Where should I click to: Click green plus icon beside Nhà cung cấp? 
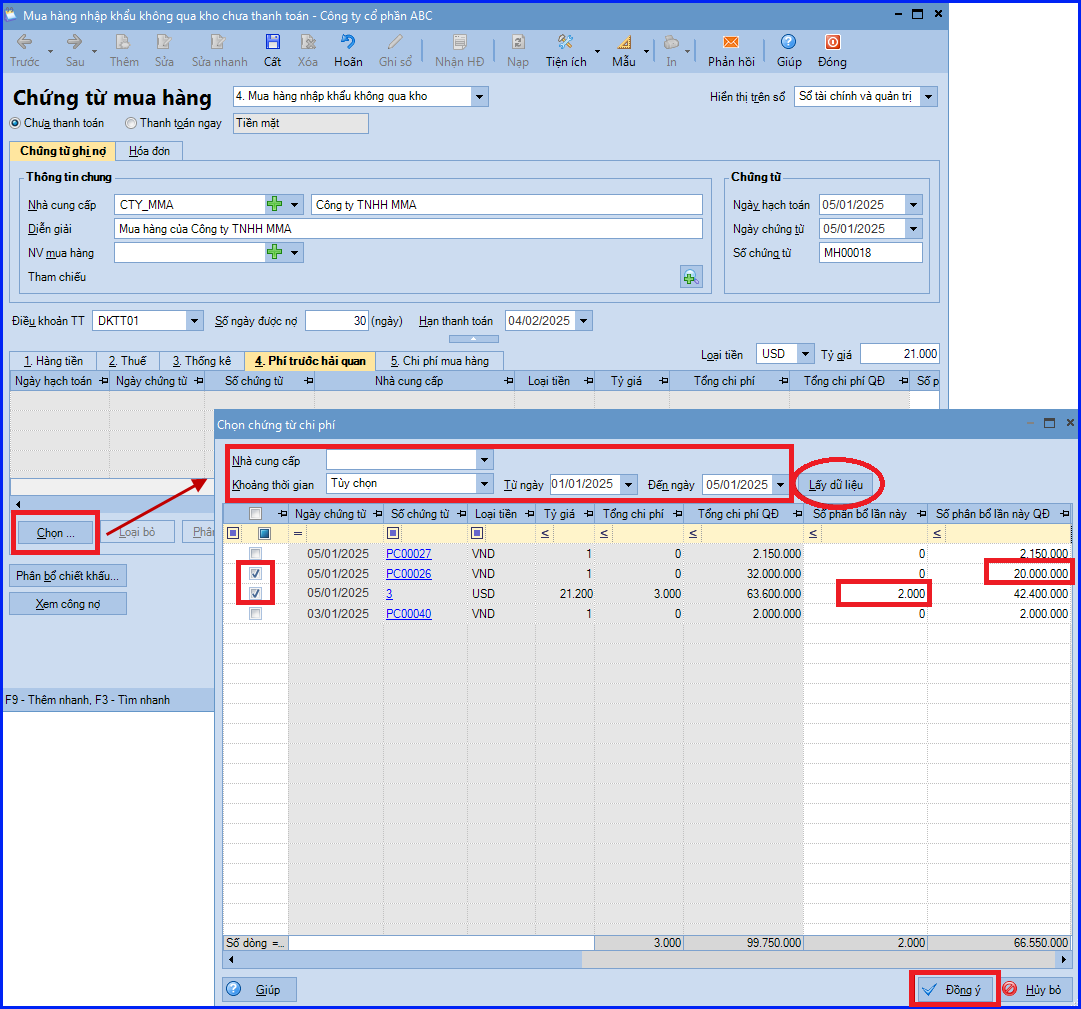pyautogui.click(x=274, y=205)
